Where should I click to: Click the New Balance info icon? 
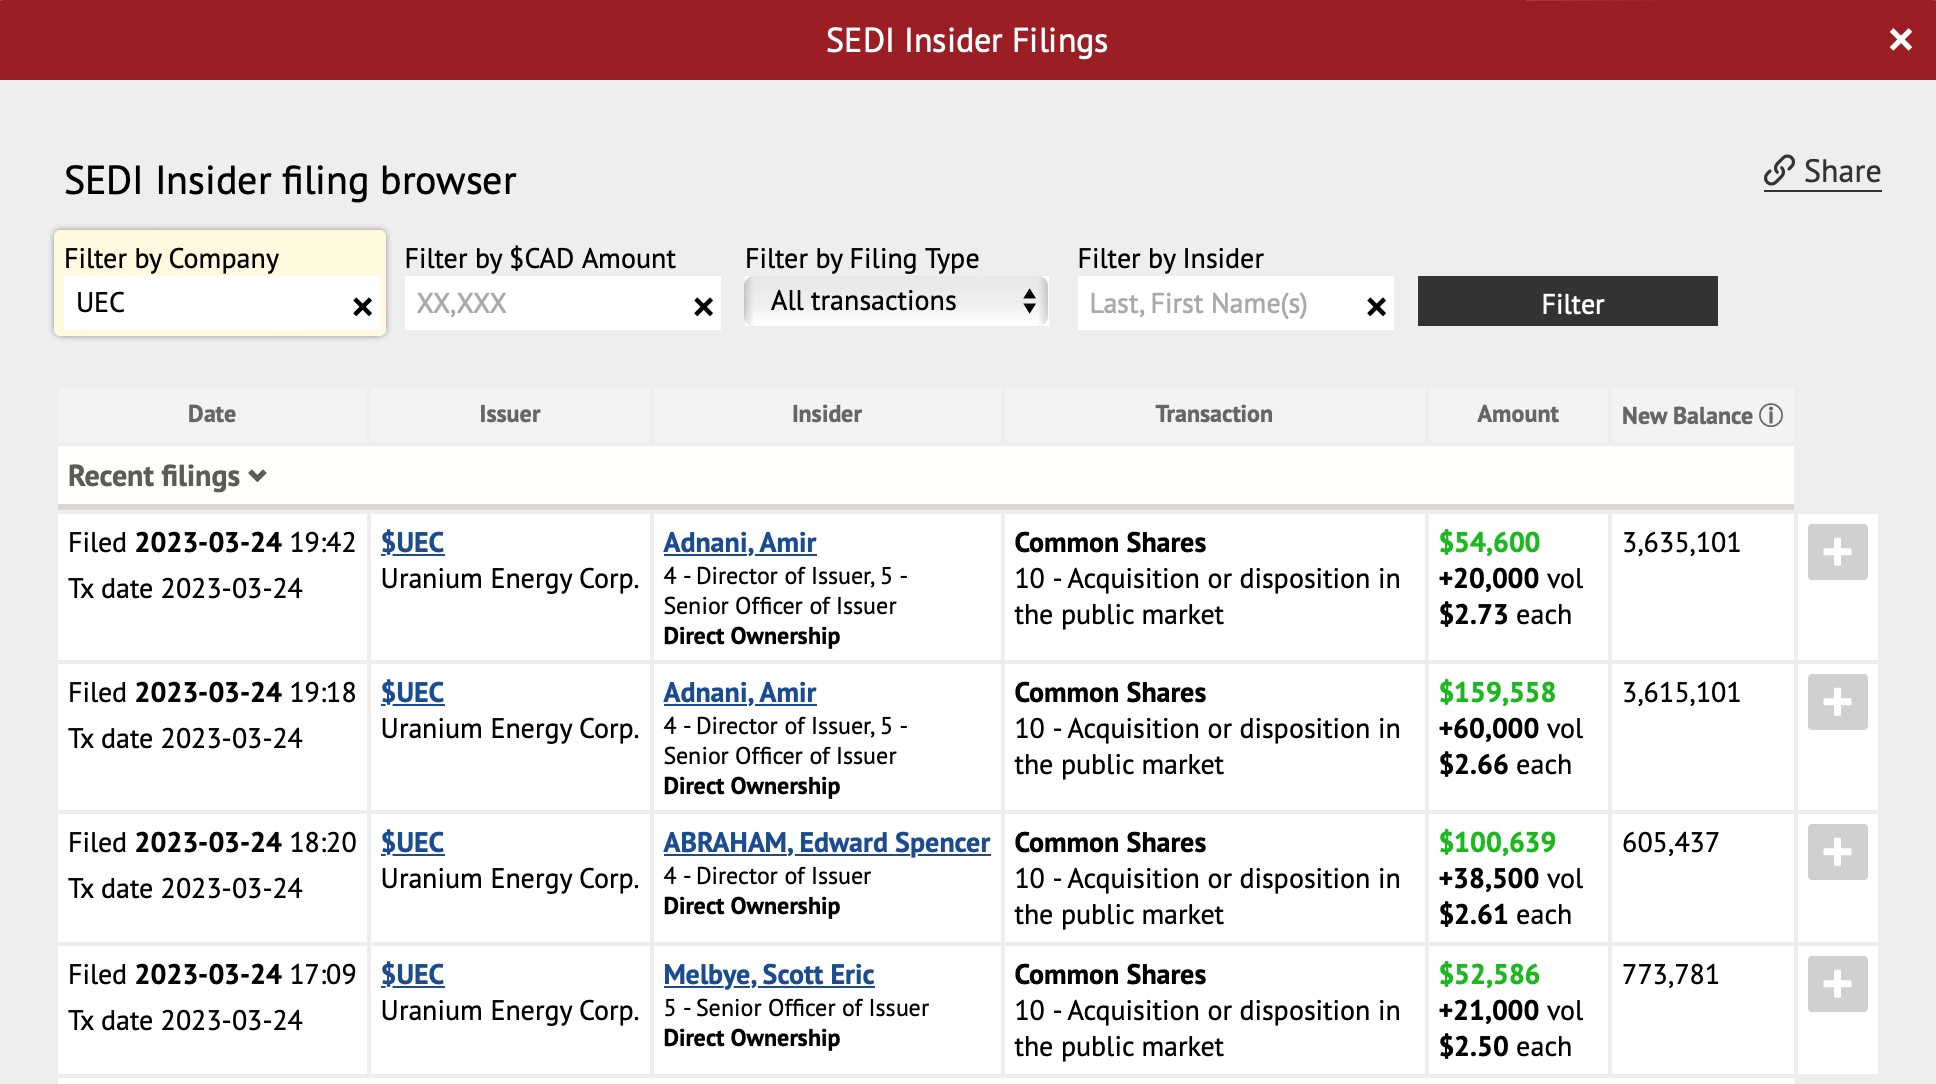(1771, 415)
